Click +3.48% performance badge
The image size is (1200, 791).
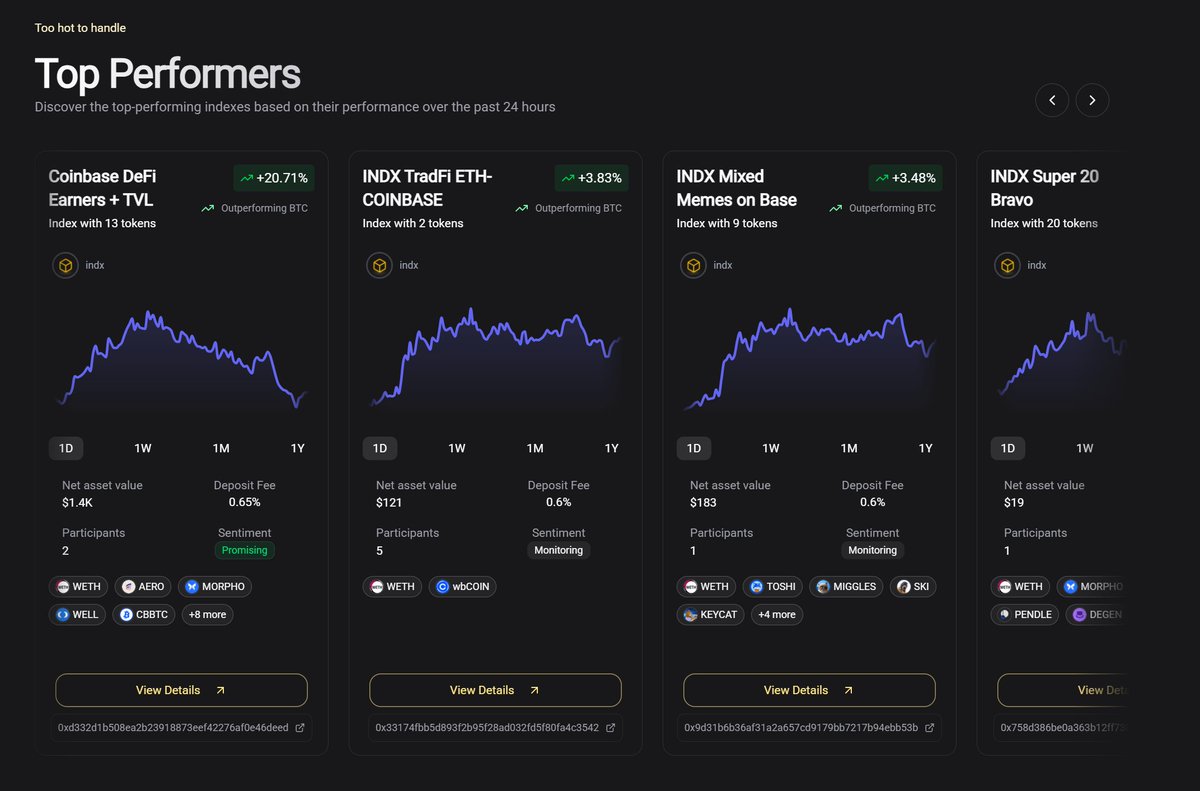point(906,178)
